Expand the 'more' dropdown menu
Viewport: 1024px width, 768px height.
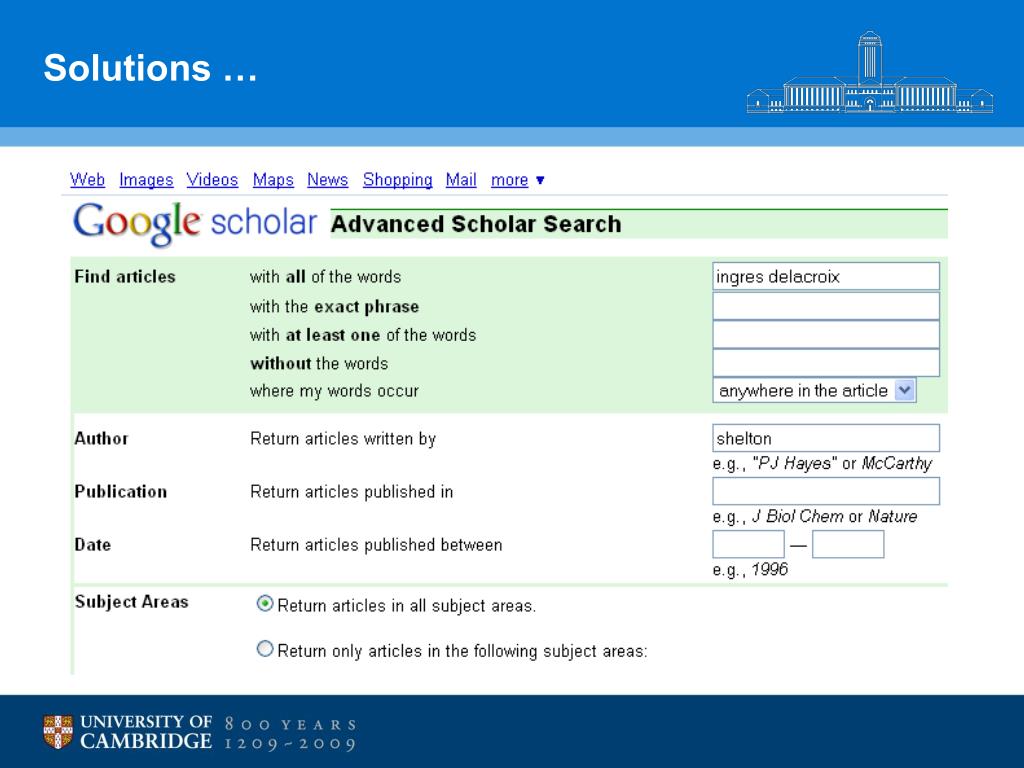[x=518, y=180]
